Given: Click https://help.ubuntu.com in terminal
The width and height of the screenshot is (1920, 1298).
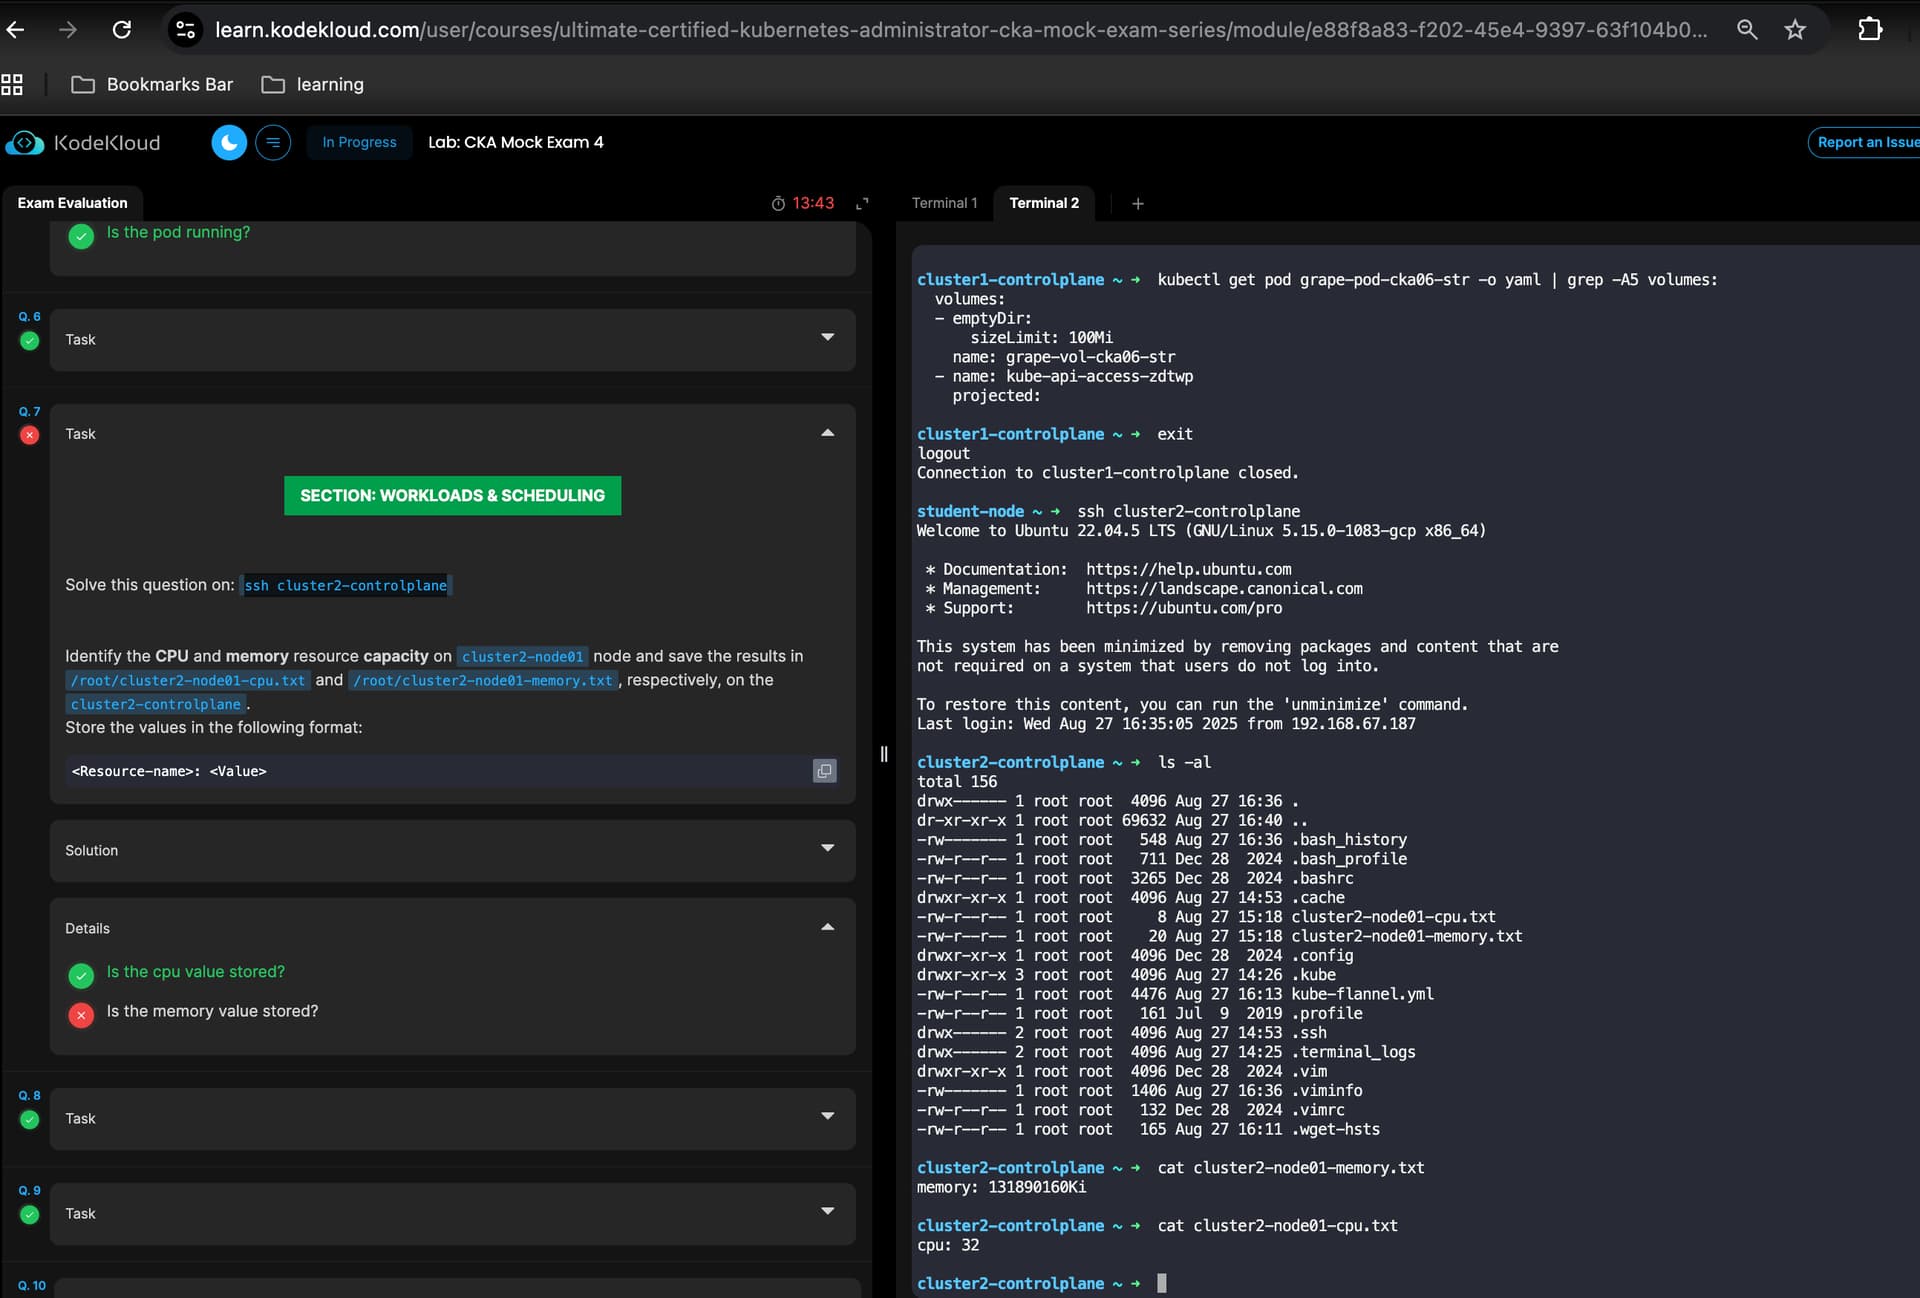Looking at the screenshot, I should (x=1189, y=570).
